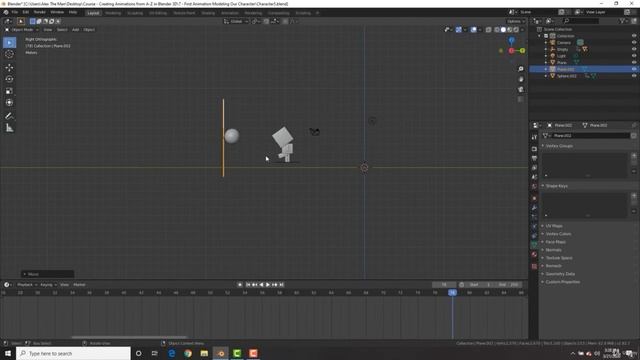The height and width of the screenshot is (360, 640).
Task: Open the Render properties tab
Action: pyautogui.click(x=534, y=149)
